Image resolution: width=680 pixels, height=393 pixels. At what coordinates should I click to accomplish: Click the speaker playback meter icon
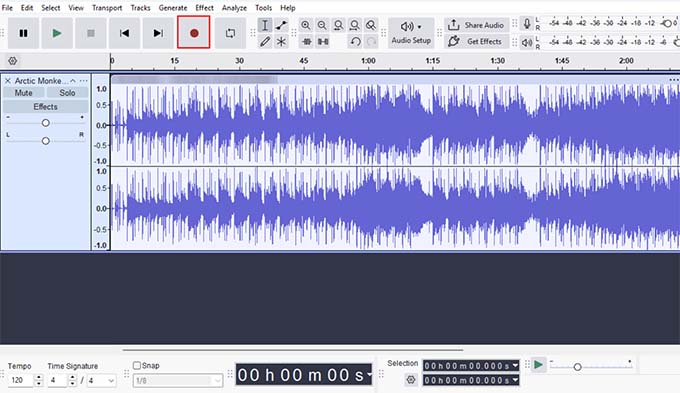pos(527,42)
